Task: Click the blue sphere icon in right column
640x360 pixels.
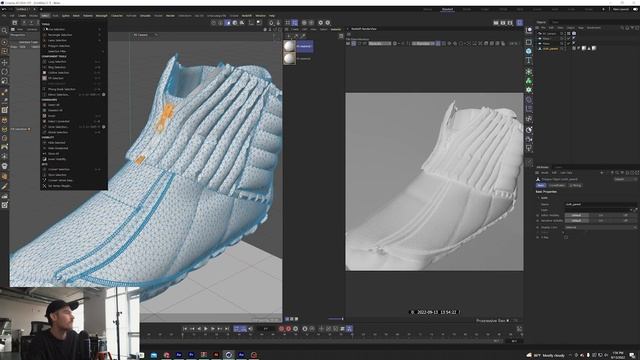Action: [529, 51]
